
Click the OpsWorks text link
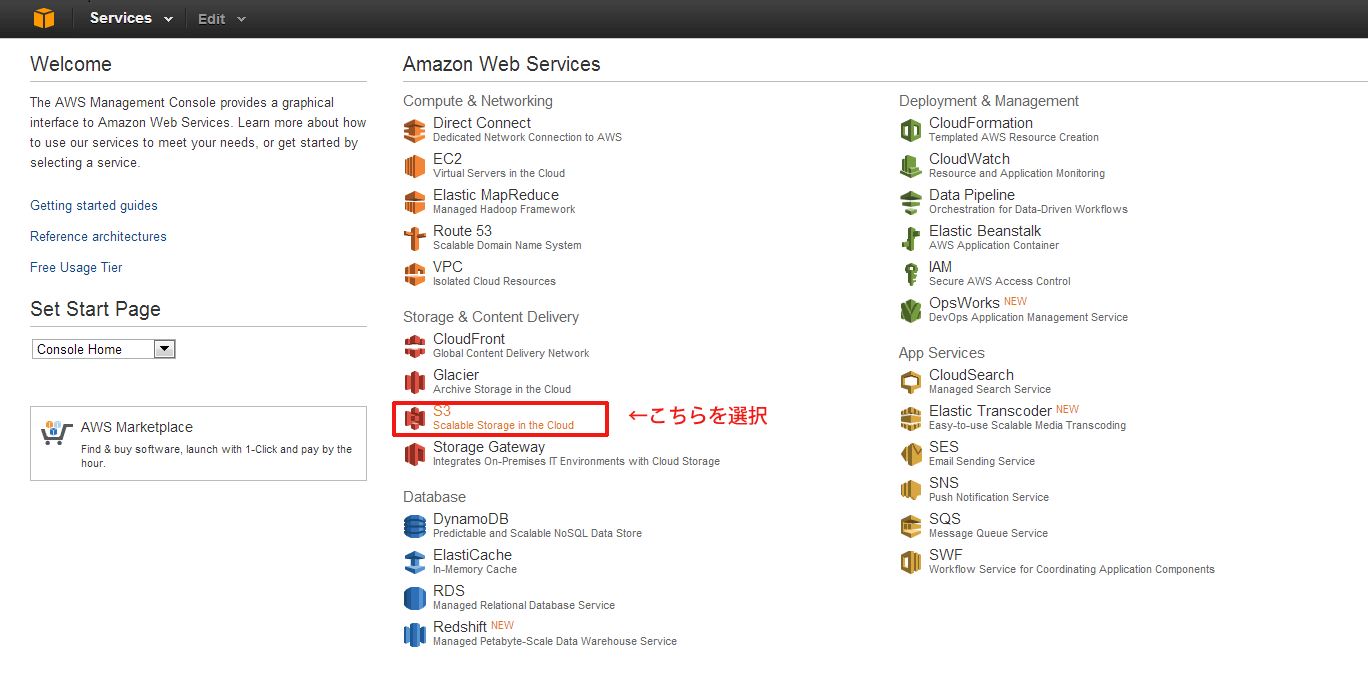[x=964, y=303]
